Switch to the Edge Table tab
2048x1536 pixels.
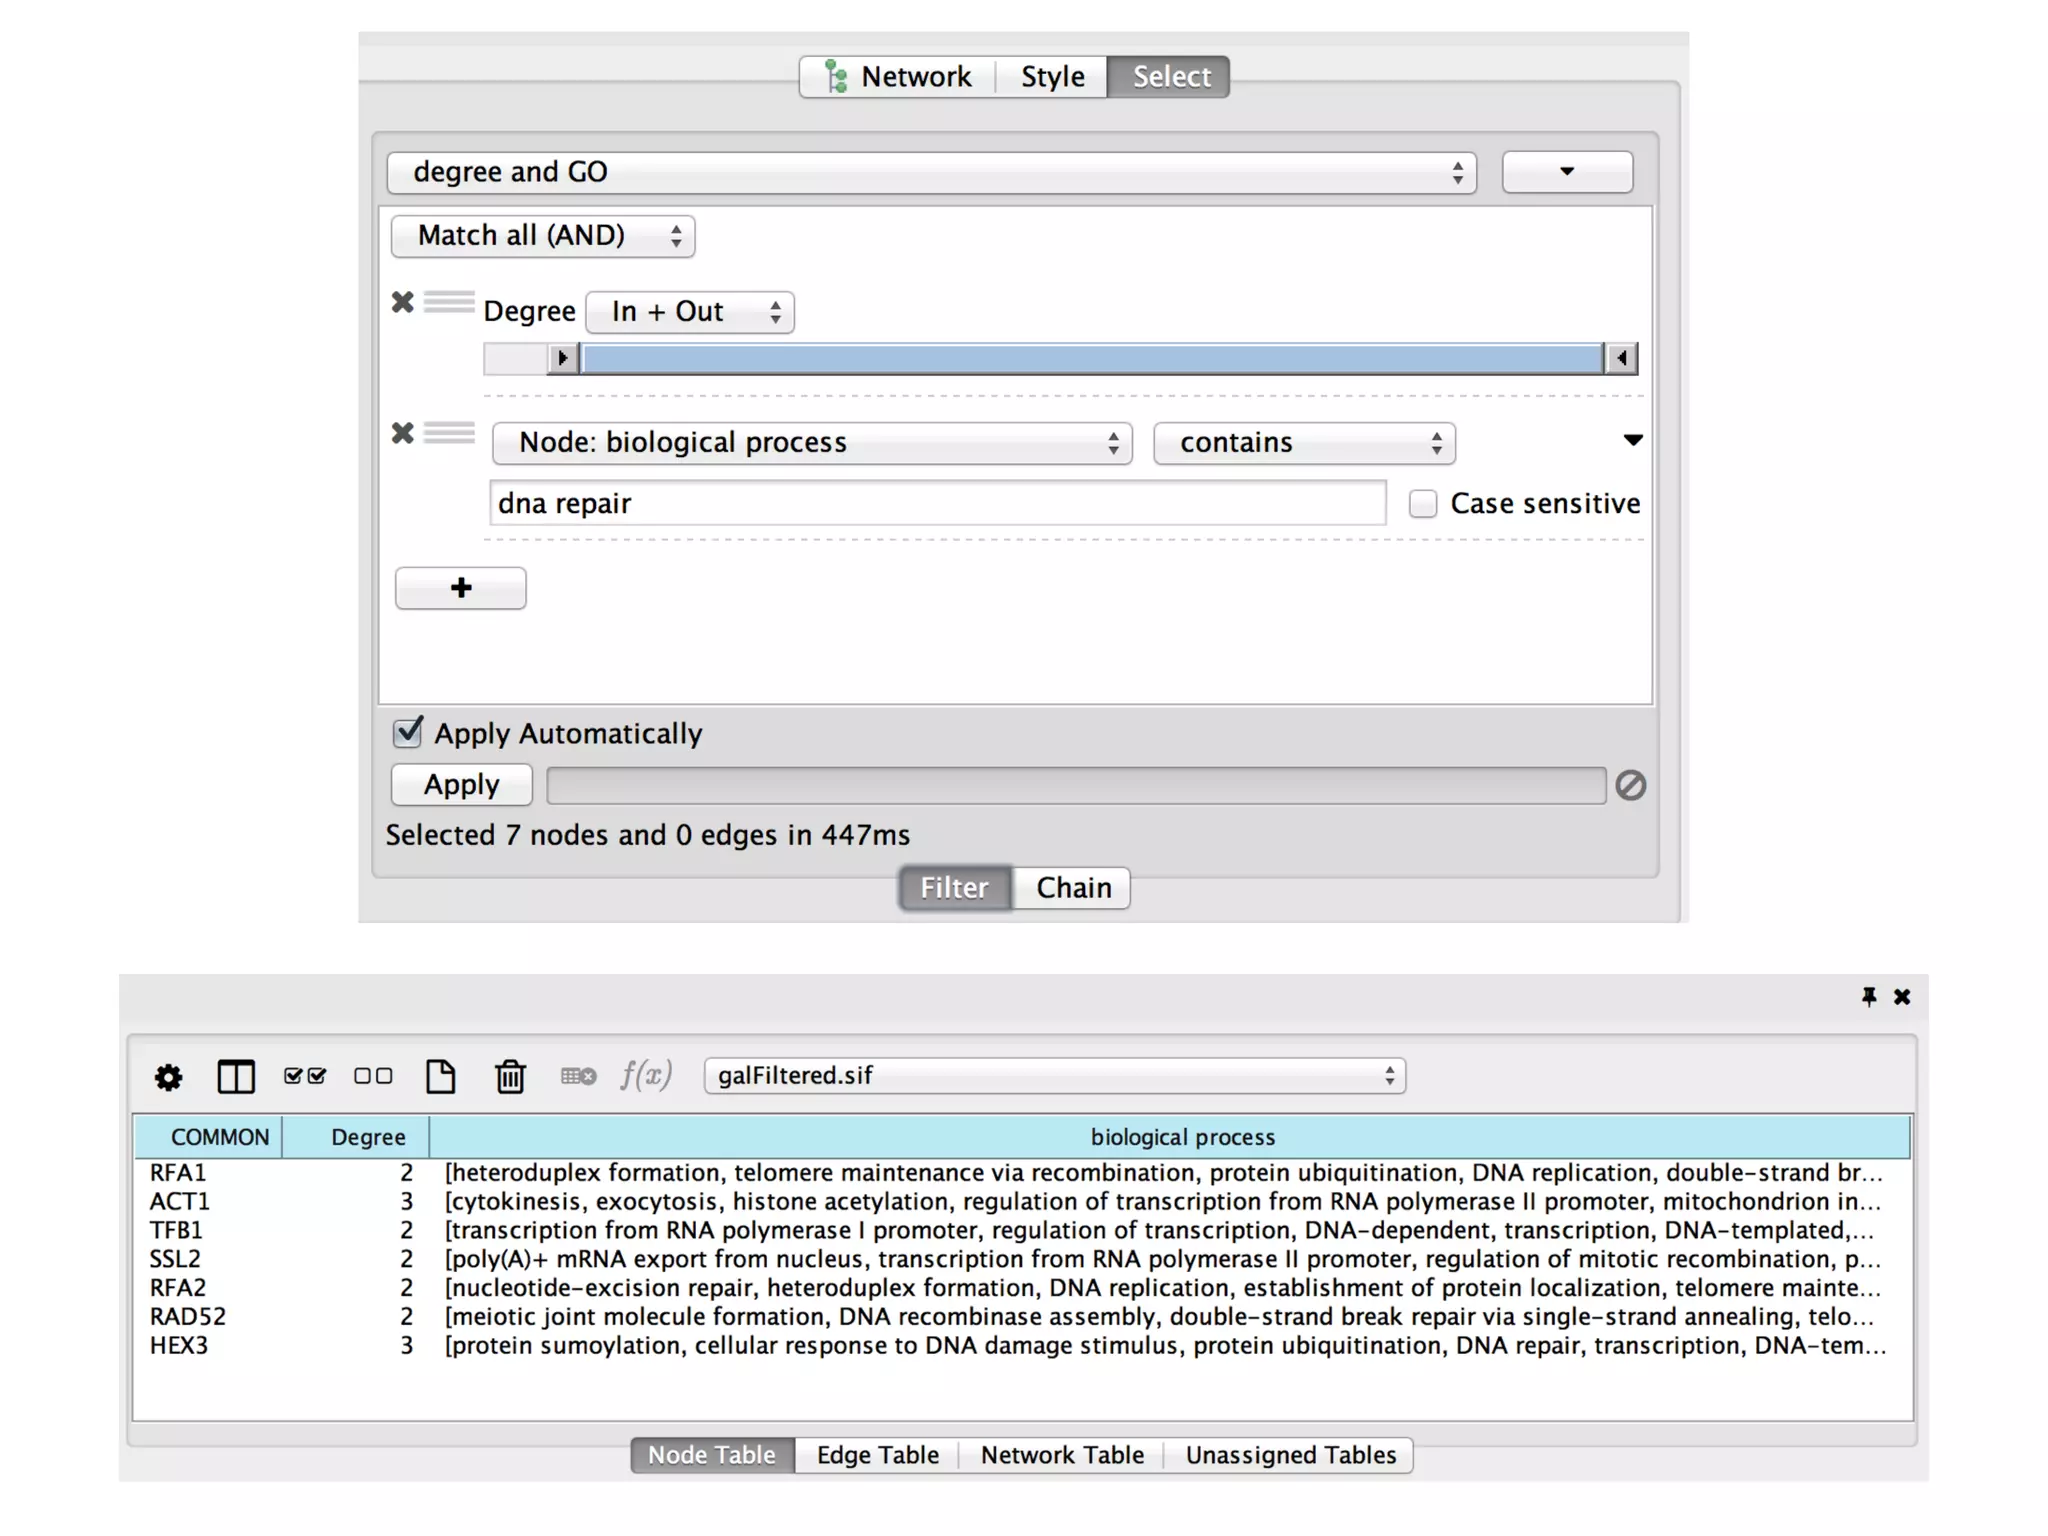pos(877,1455)
